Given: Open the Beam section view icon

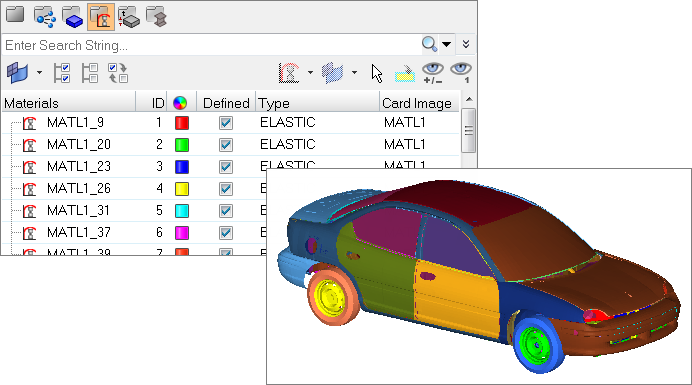Looking at the screenshot, I should [156, 17].
